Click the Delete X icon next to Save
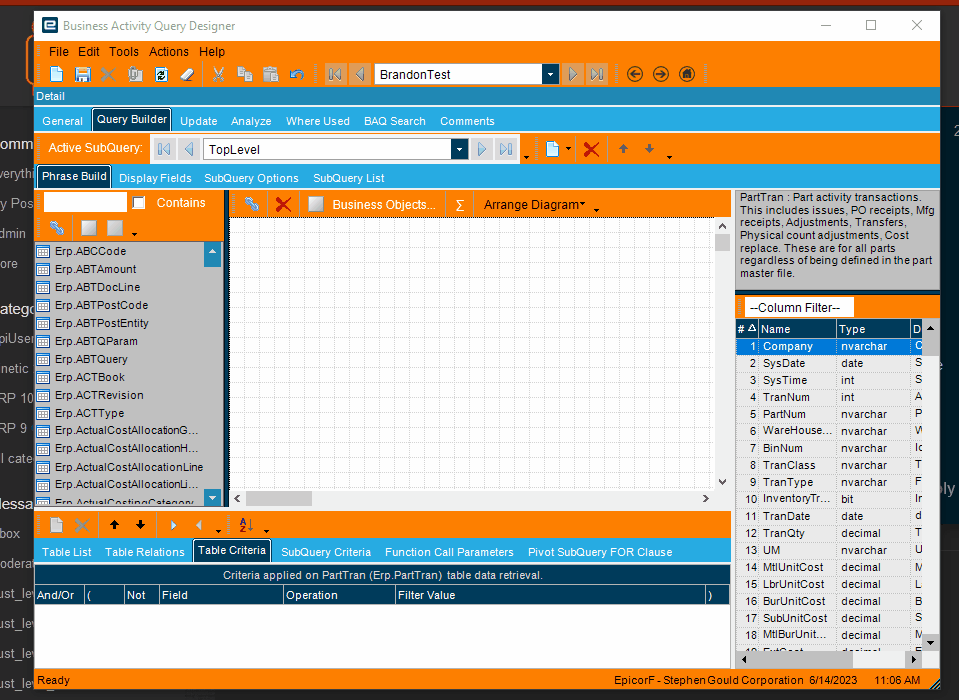959x700 pixels. click(108, 75)
